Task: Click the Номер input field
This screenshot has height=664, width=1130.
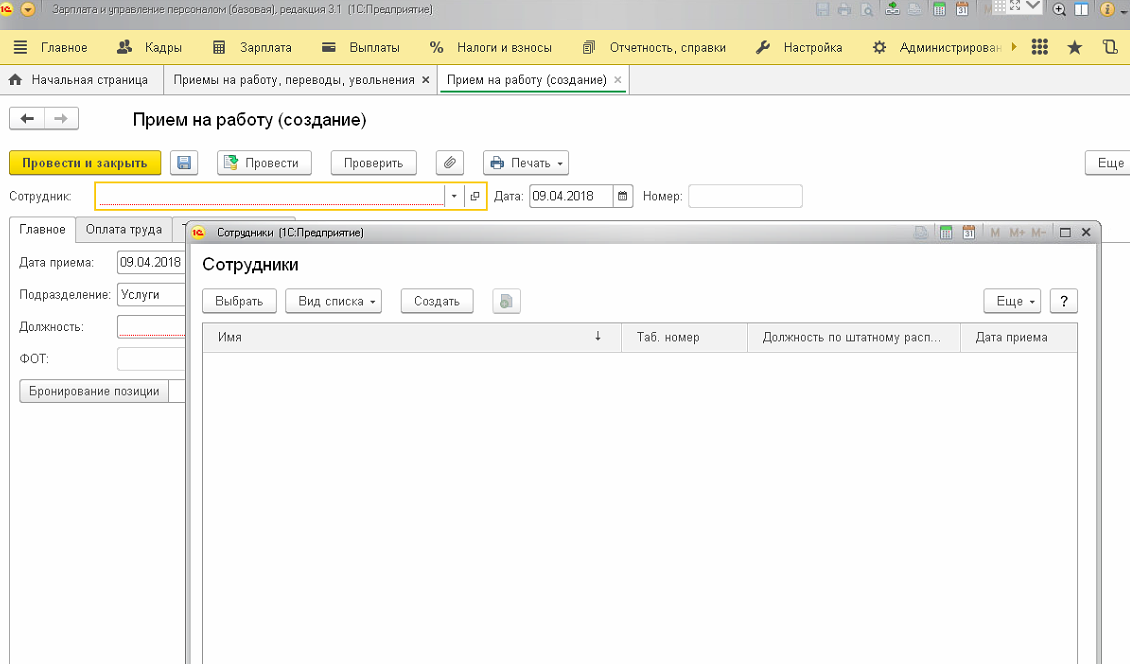Action: pos(745,196)
